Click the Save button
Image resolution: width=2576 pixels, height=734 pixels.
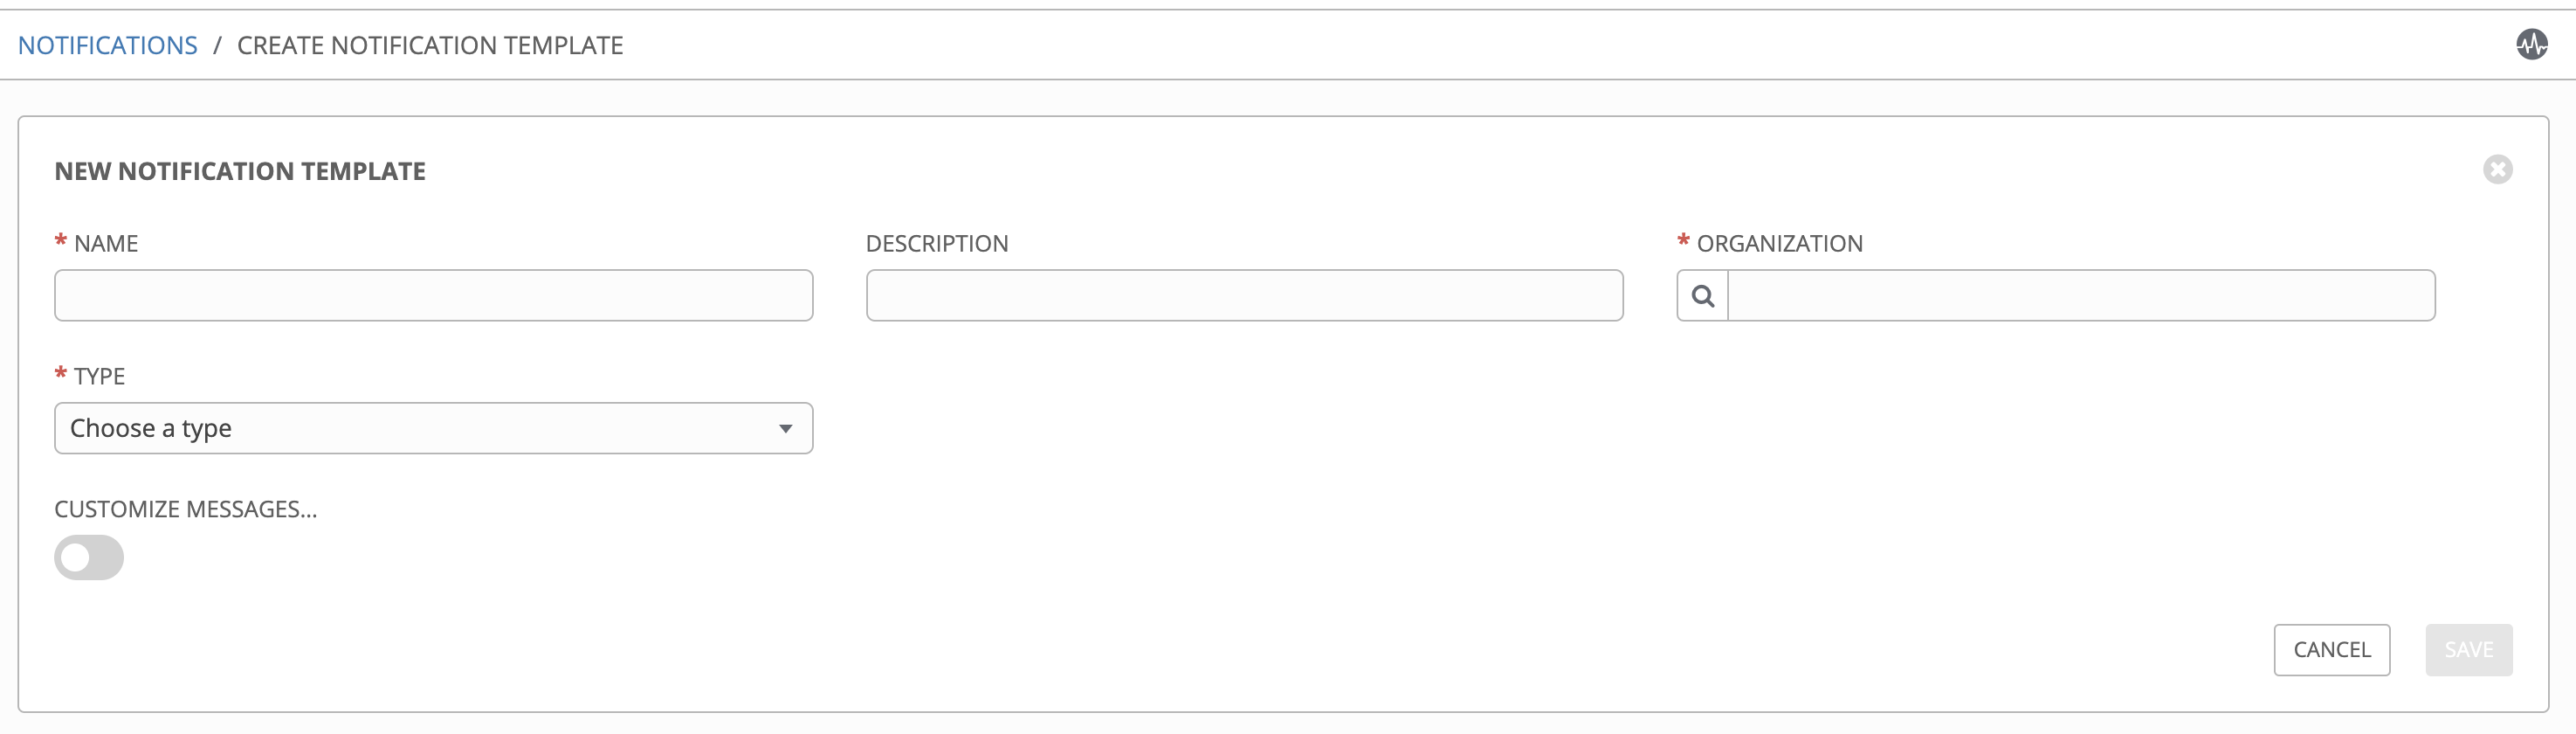click(2468, 650)
